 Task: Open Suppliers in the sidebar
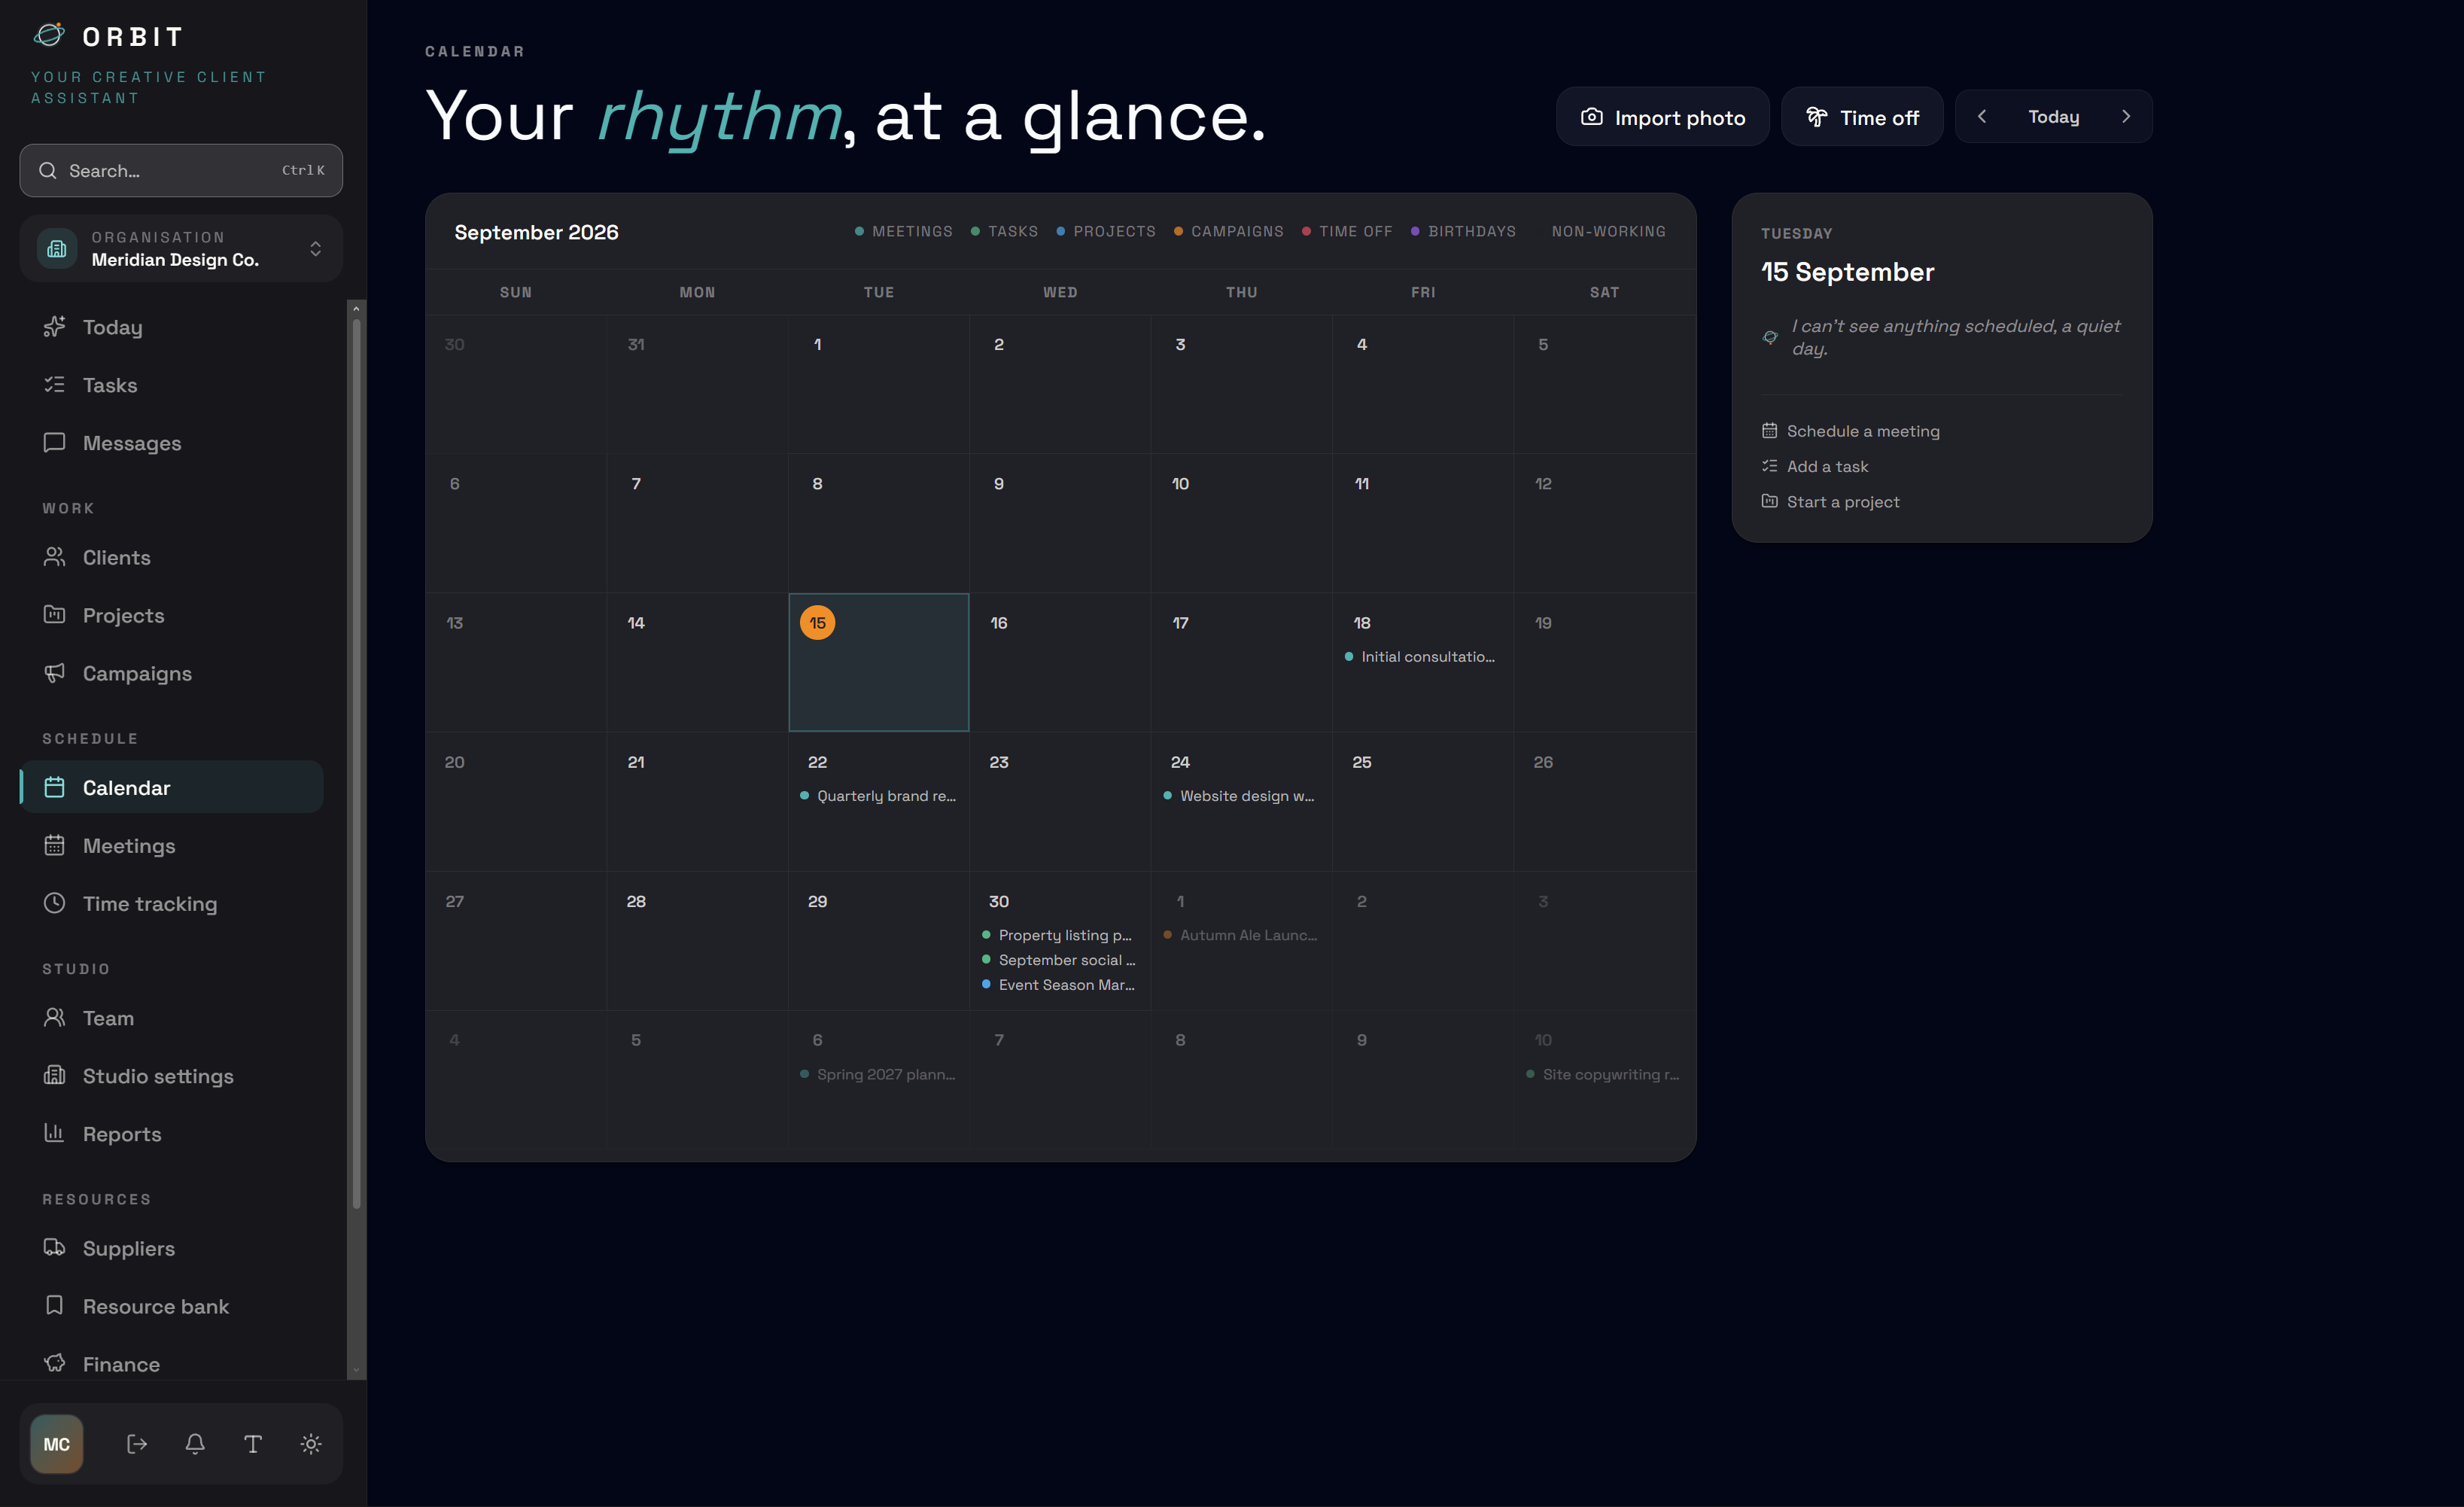171,1248
